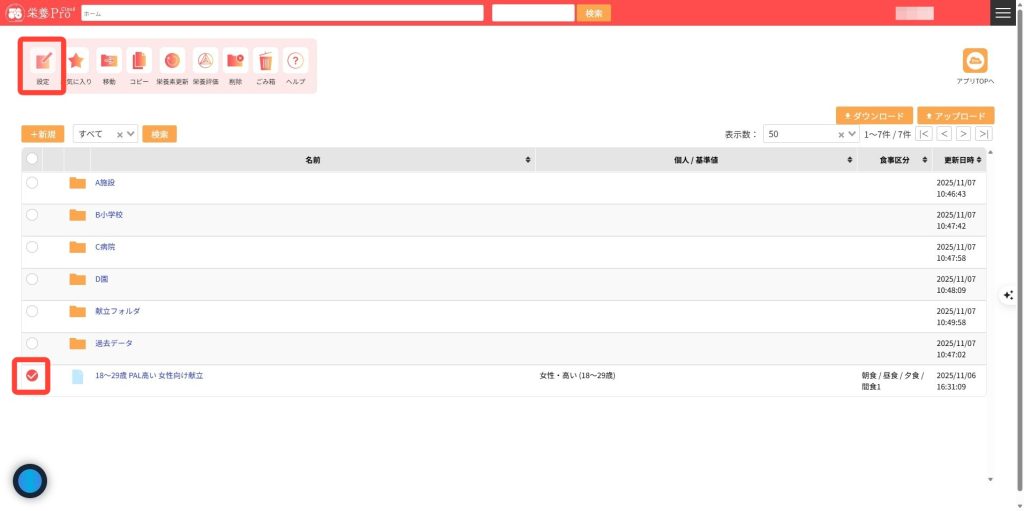
Task: Select the A施設 row radio button
Action: pos(32,183)
